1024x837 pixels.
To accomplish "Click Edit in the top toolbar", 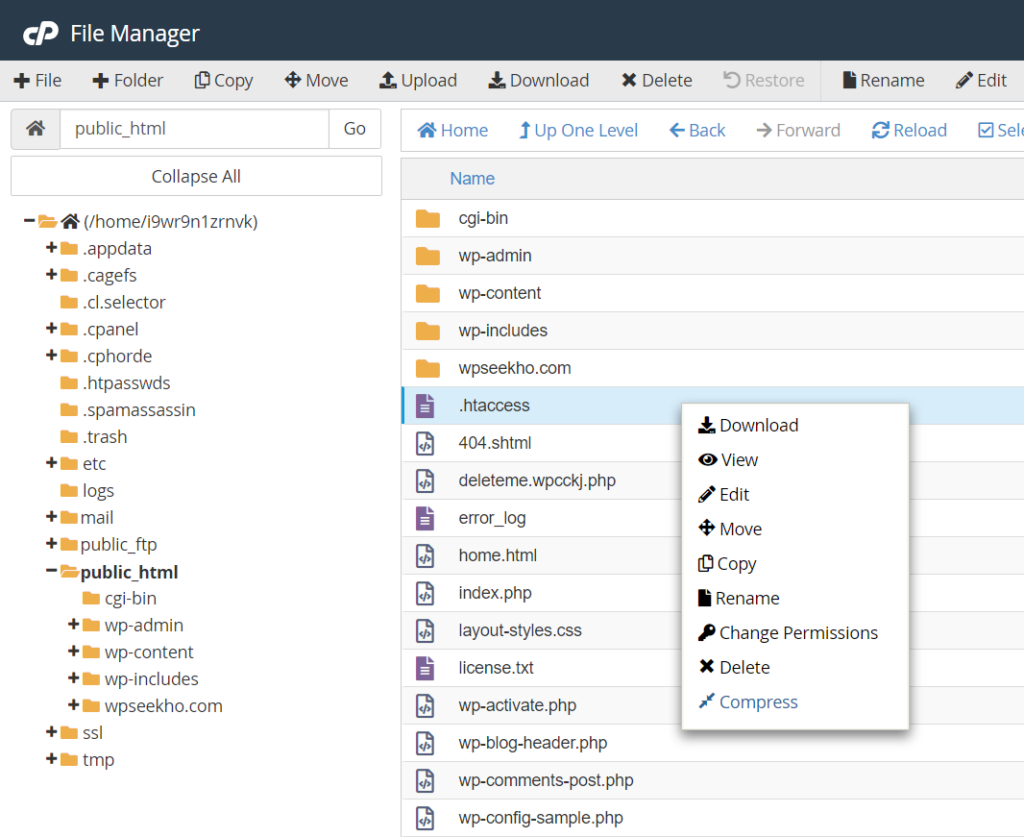I will 981,80.
